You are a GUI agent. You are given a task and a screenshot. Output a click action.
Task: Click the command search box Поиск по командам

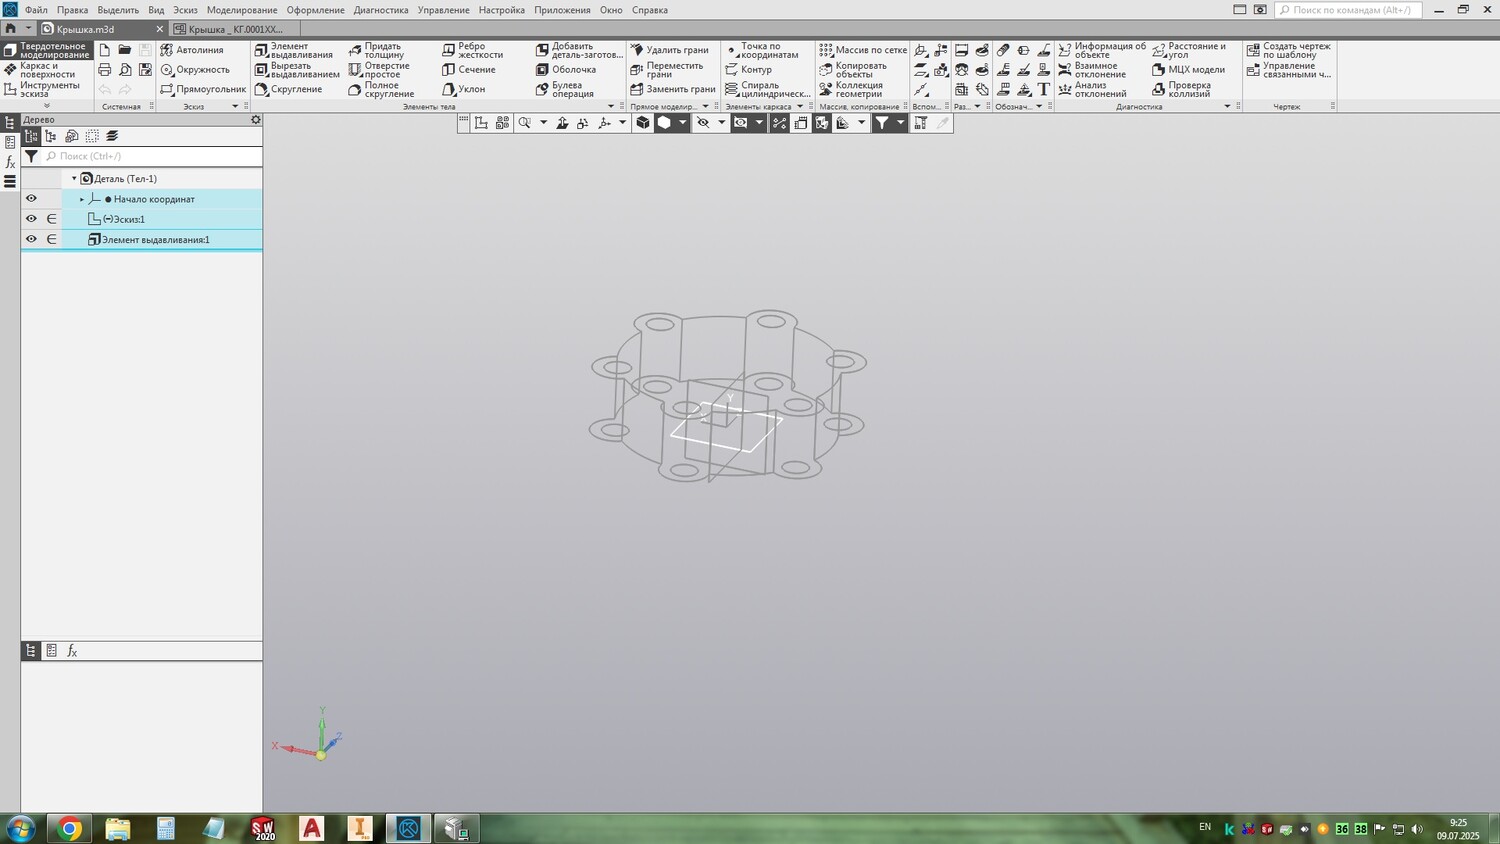point(1348,10)
